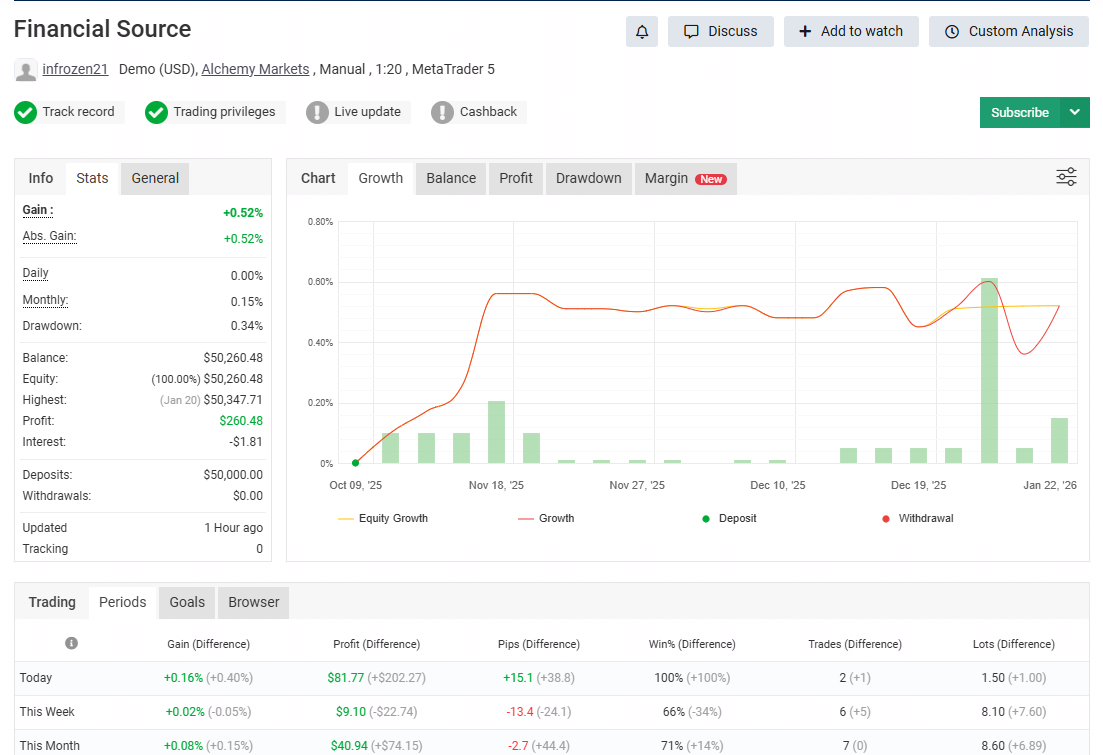Click the infrozen21 user avatar icon

coord(26,70)
